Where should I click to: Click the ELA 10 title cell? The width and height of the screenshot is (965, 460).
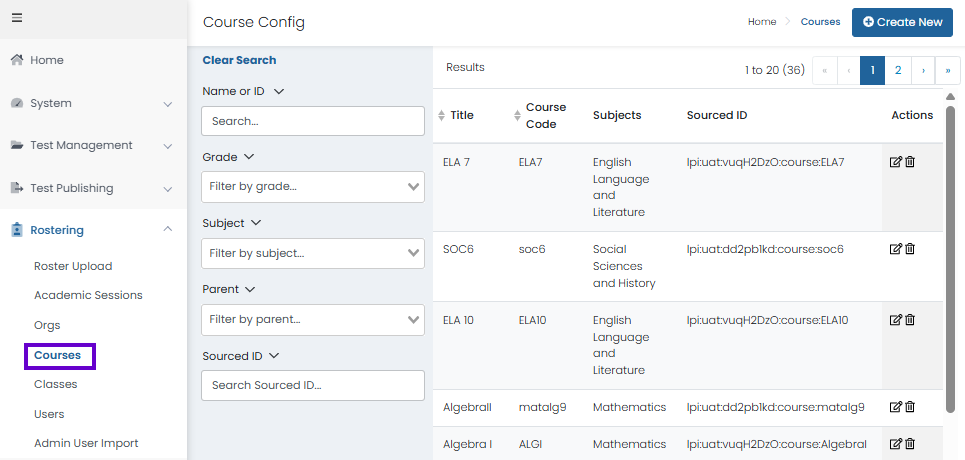pyautogui.click(x=458, y=320)
